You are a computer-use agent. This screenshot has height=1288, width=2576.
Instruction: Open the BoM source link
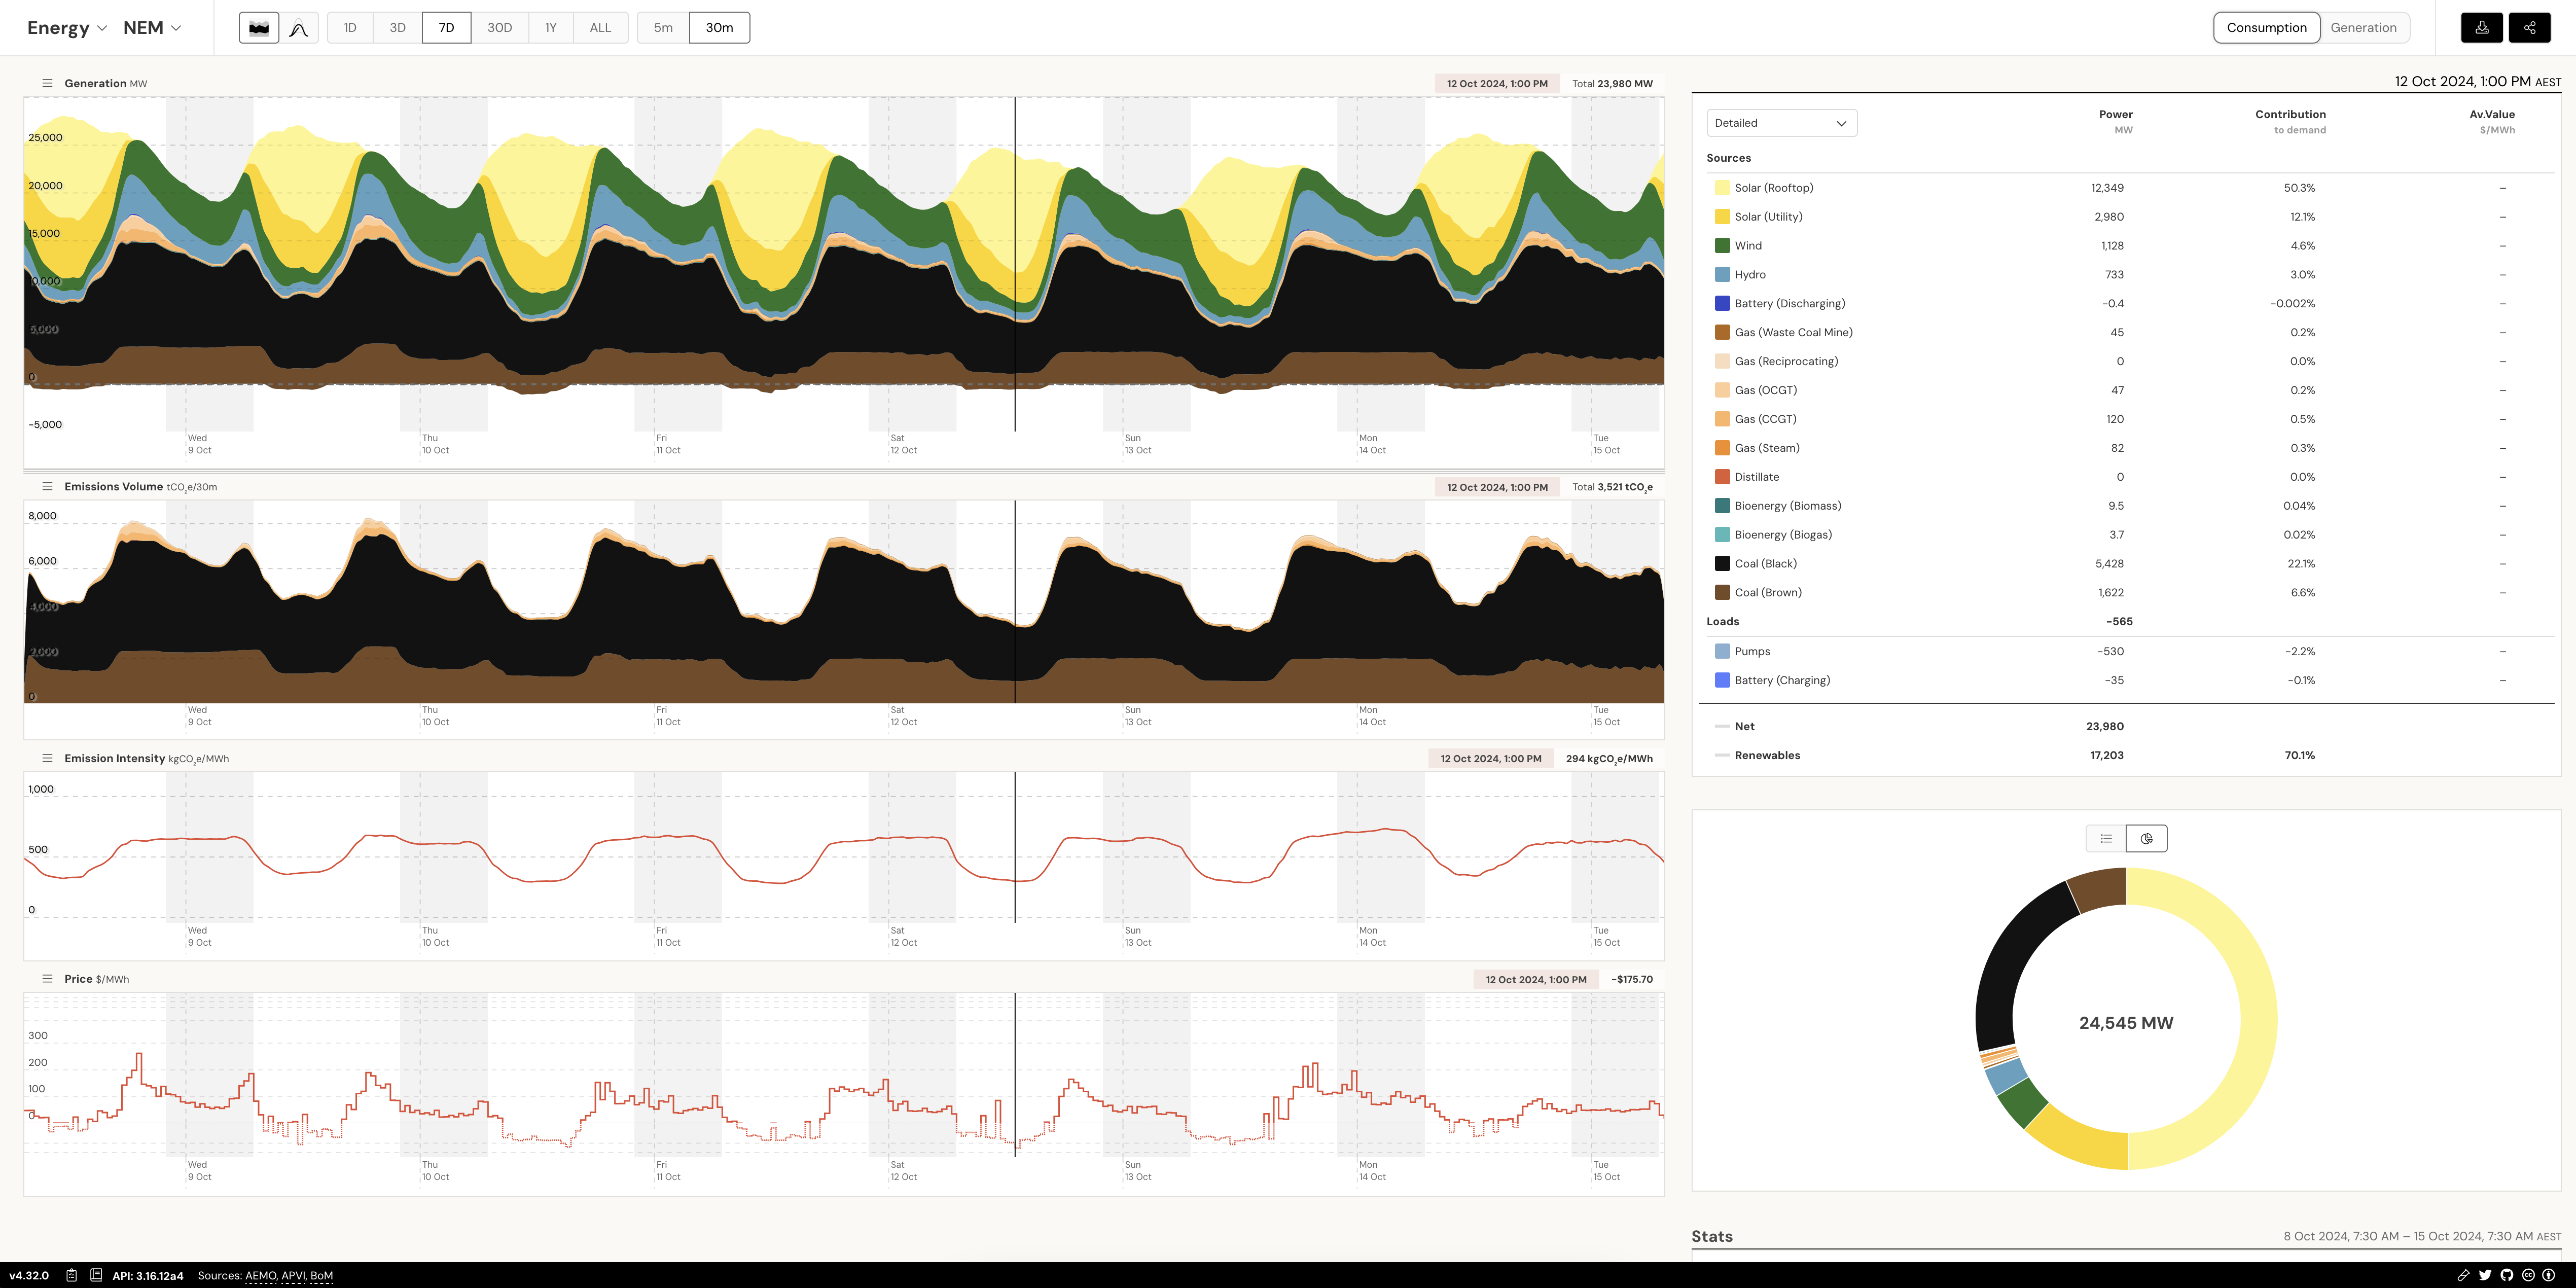tap(322, 1276)
